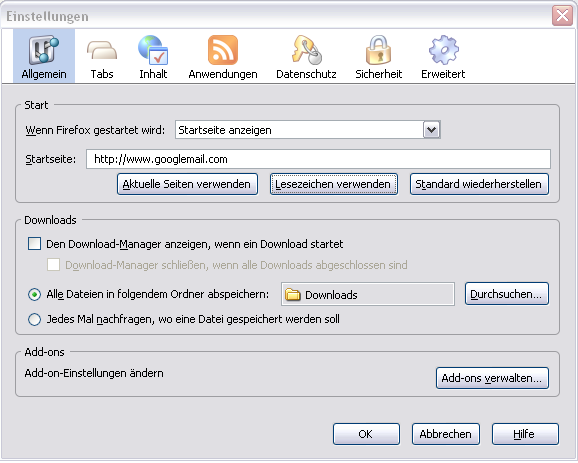Click the Startseite URL field
The height and width of the screenshot is (463, 578).
pyautogui.click(x=318, y=159)
